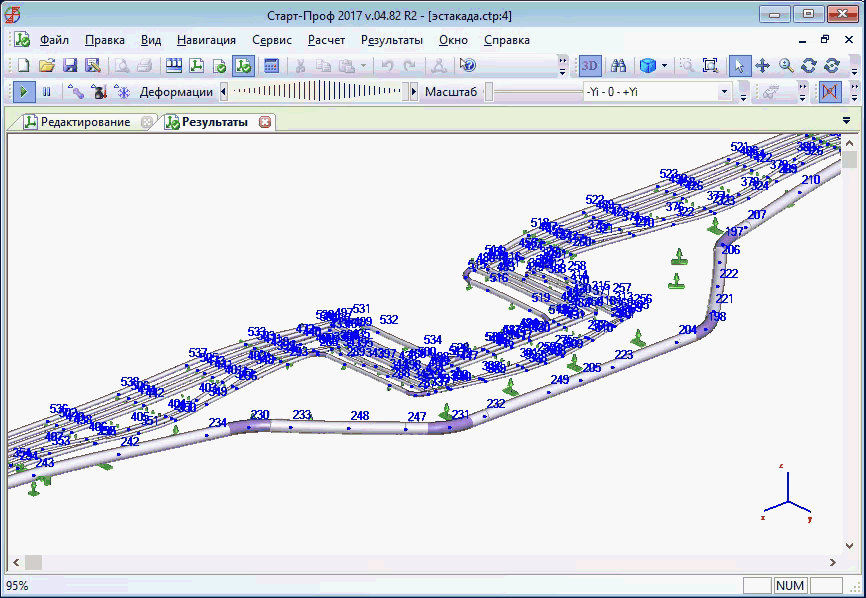
Task: Switch to the Редактирование tab
Action: [x=84, y=122]
